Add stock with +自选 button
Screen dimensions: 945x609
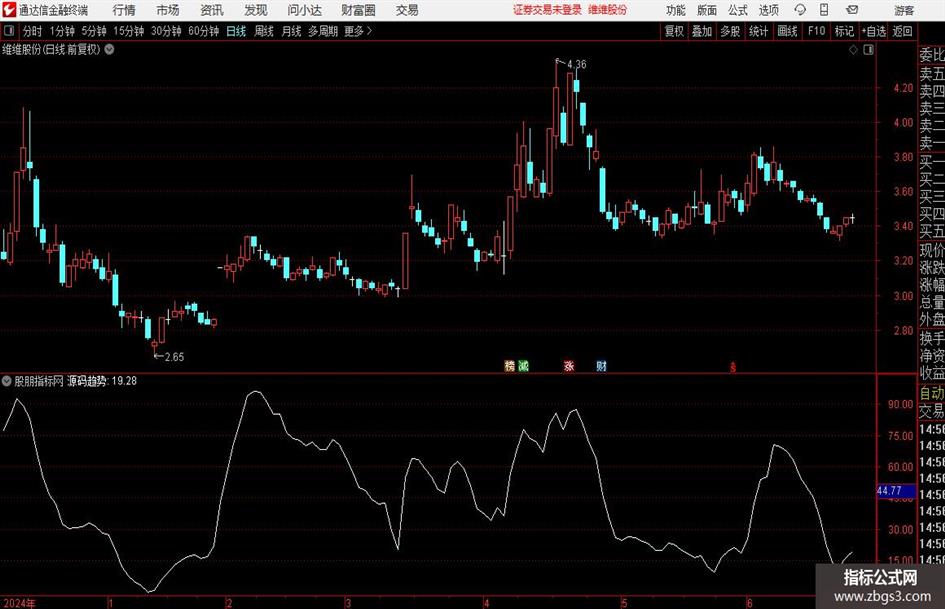click(874, 31)
